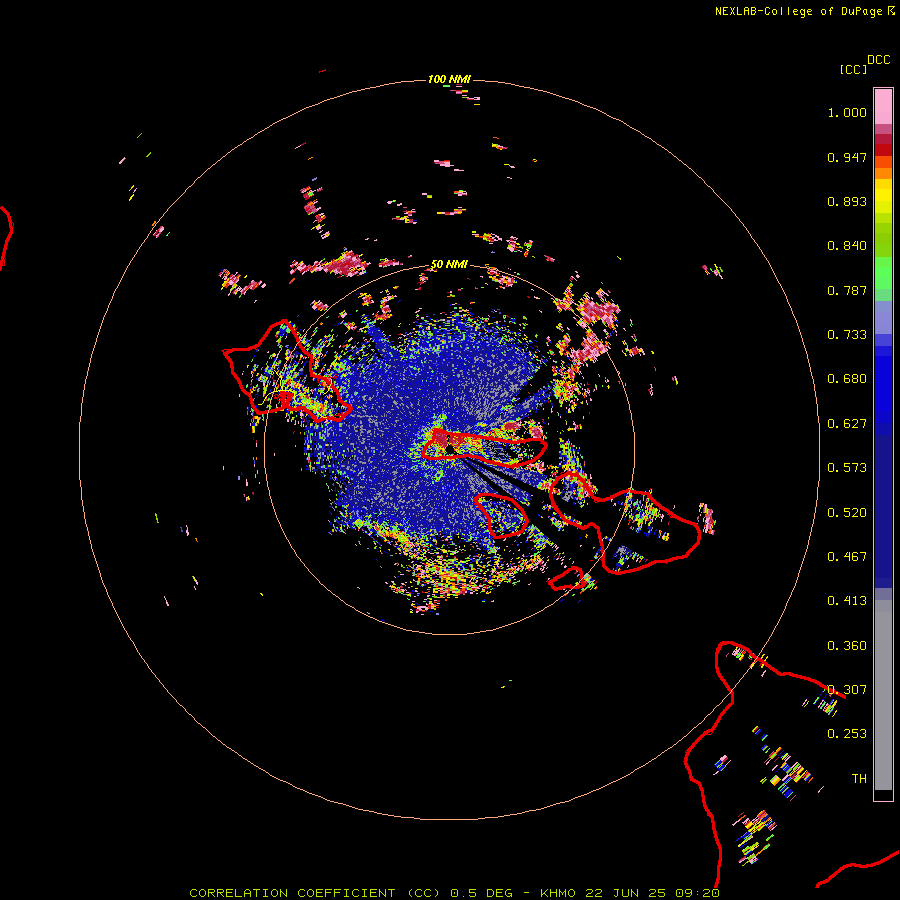900x900 pixels.
Task: Click the 50 NMI range ring label
Action: click(449, 264)
